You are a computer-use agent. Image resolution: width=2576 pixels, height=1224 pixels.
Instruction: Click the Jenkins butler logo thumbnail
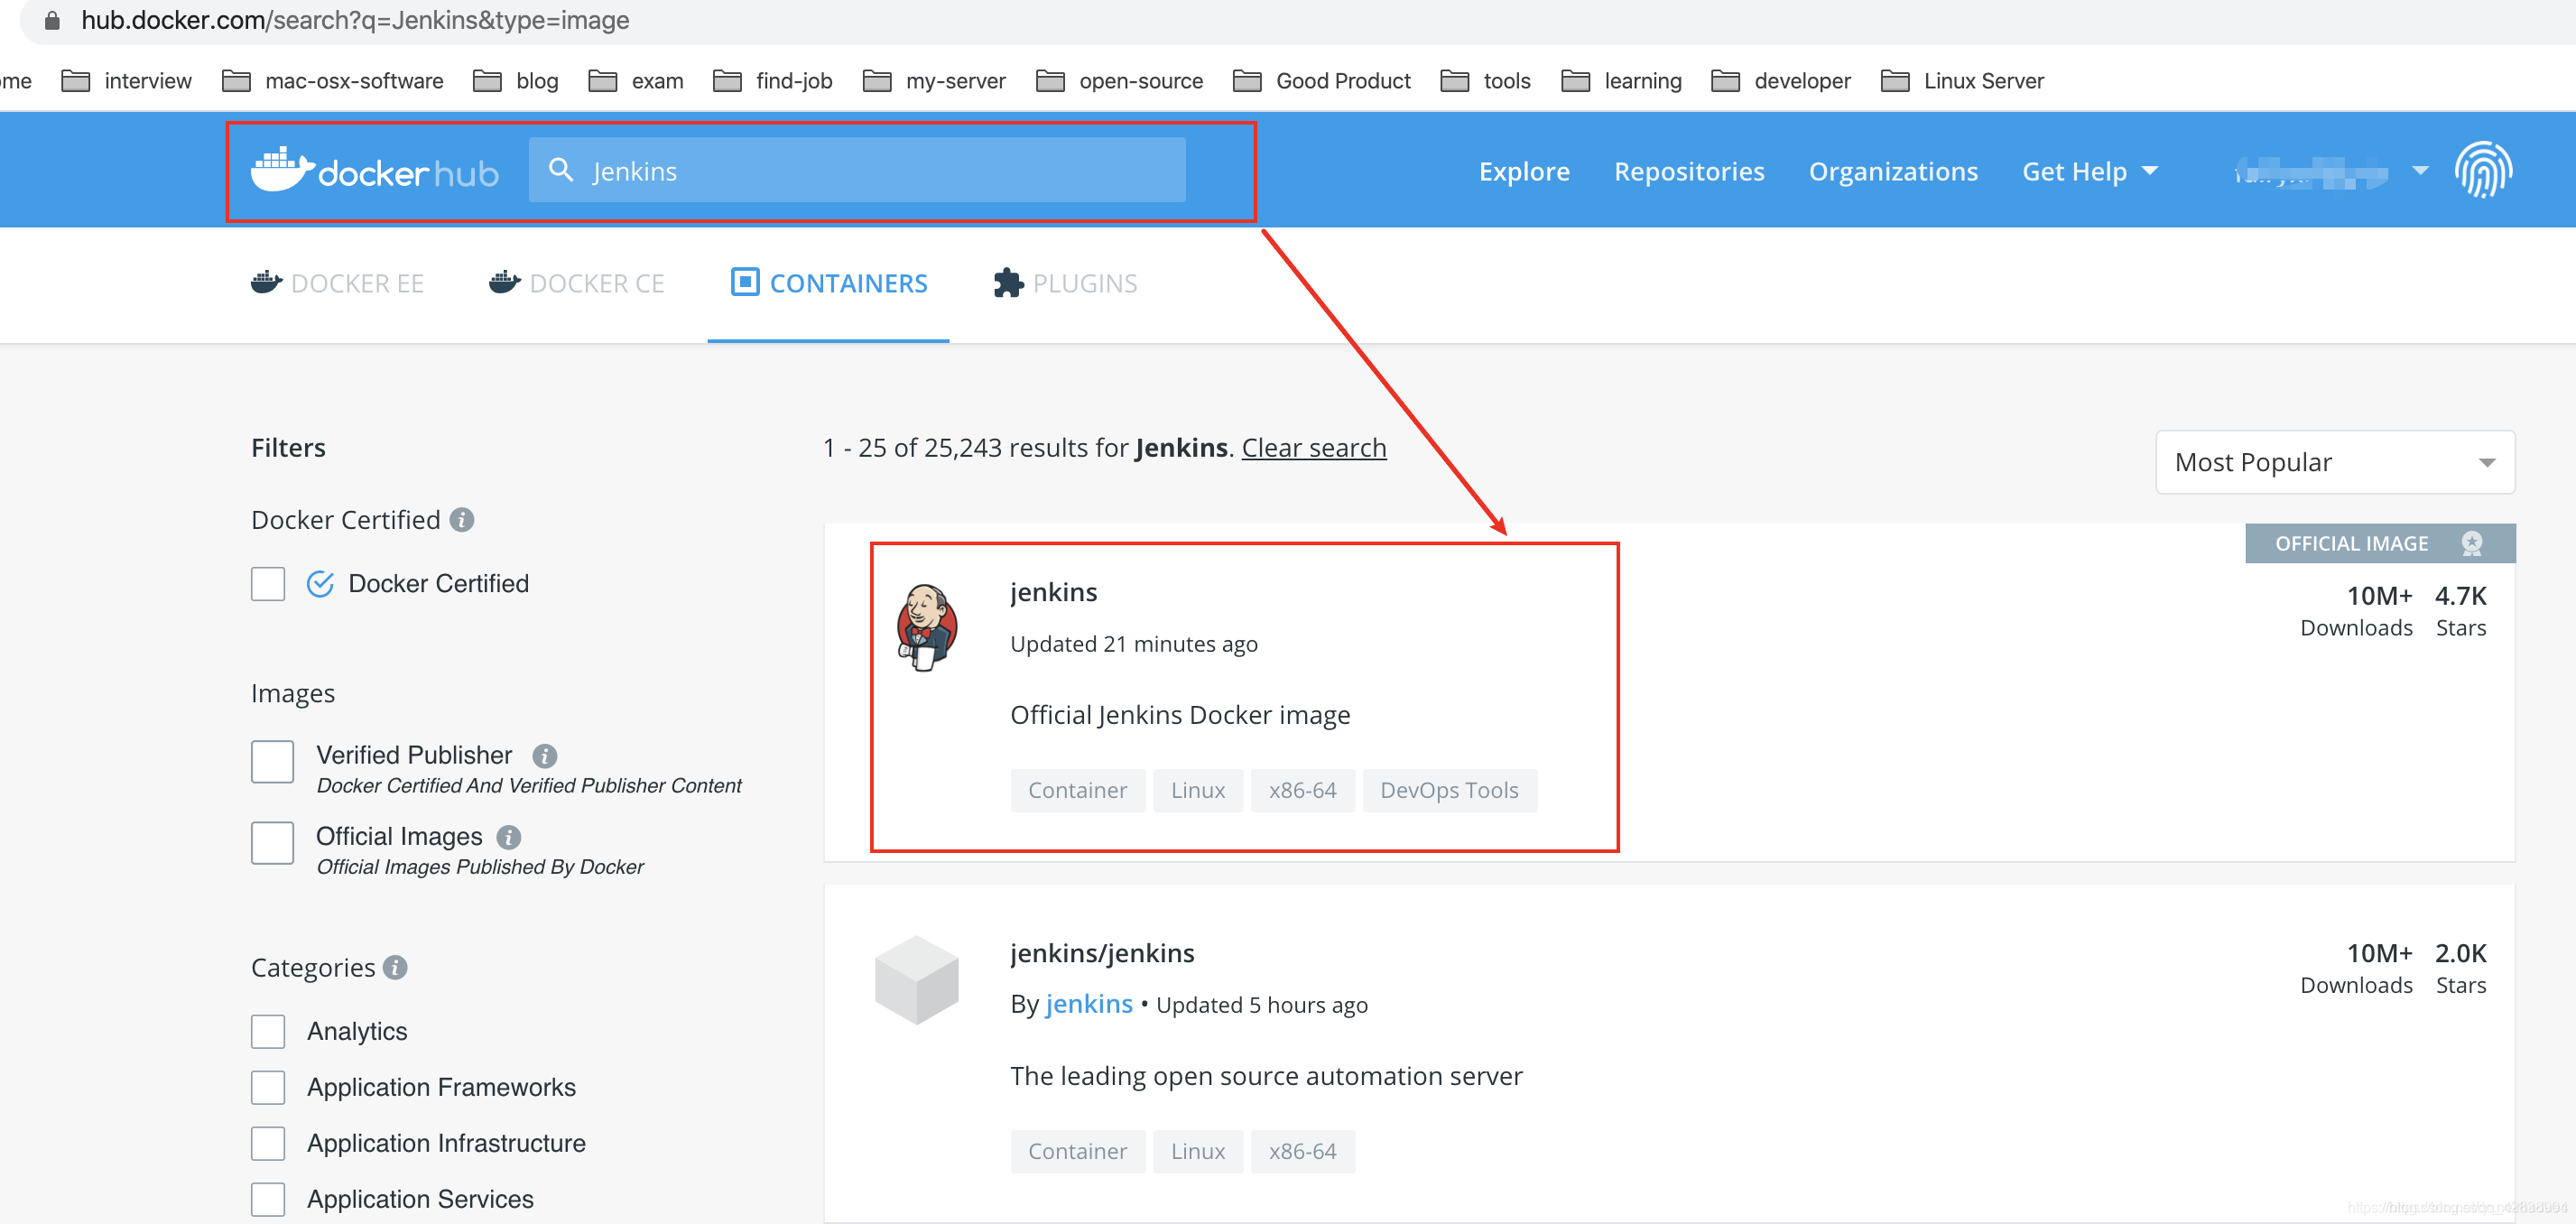click(927, 628)
